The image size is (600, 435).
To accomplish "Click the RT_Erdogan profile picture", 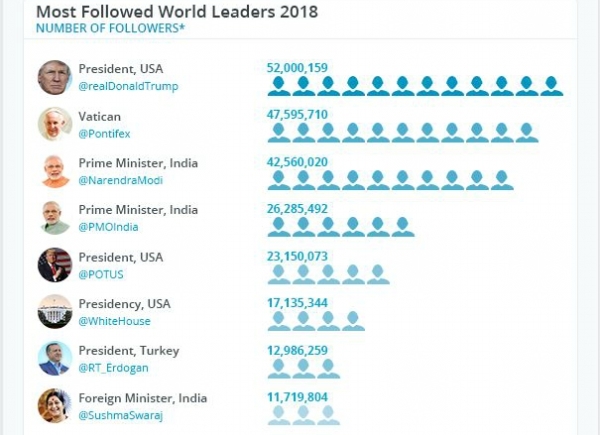I will point(55,358).
